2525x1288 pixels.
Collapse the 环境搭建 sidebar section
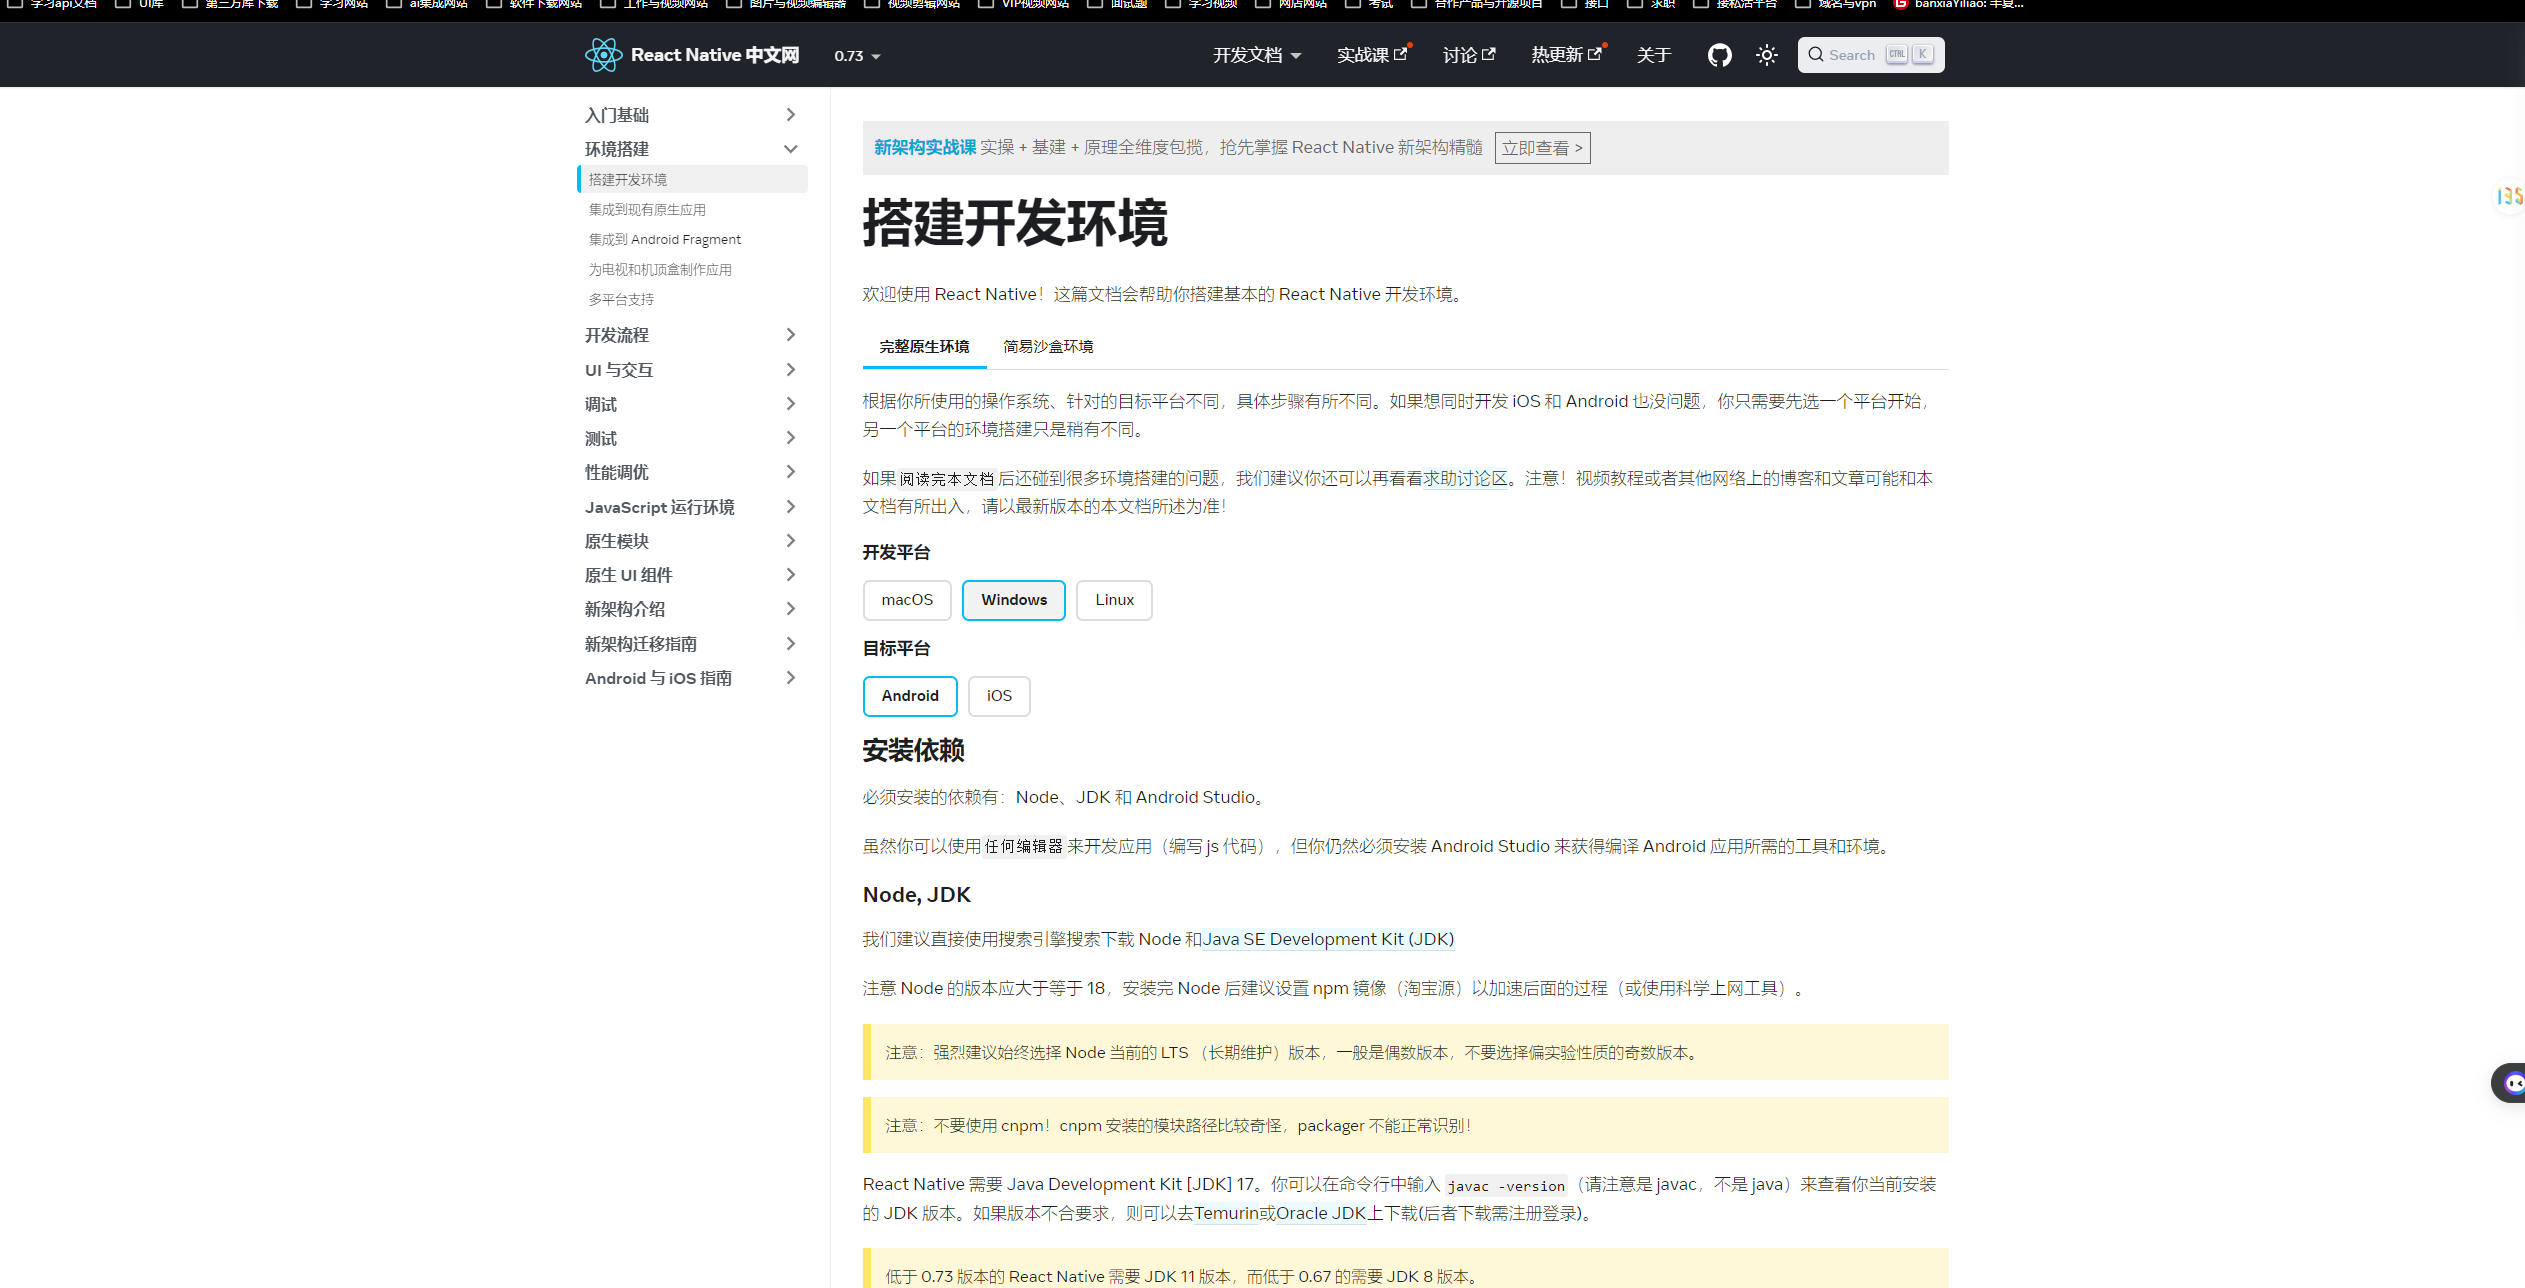tap(790, 148)
